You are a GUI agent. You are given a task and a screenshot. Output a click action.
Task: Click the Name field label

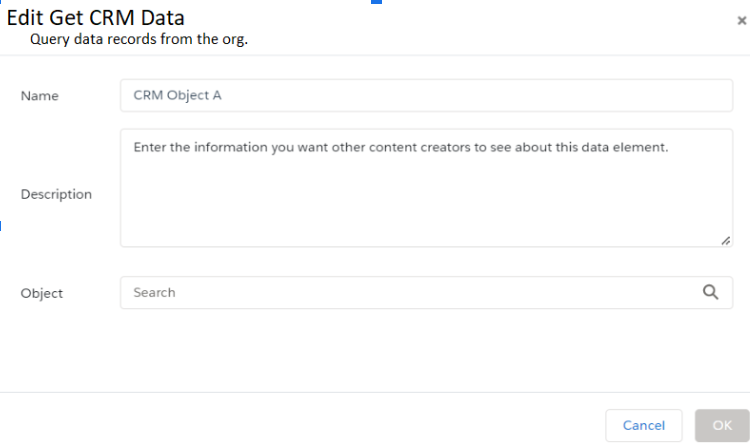point(39,96)
